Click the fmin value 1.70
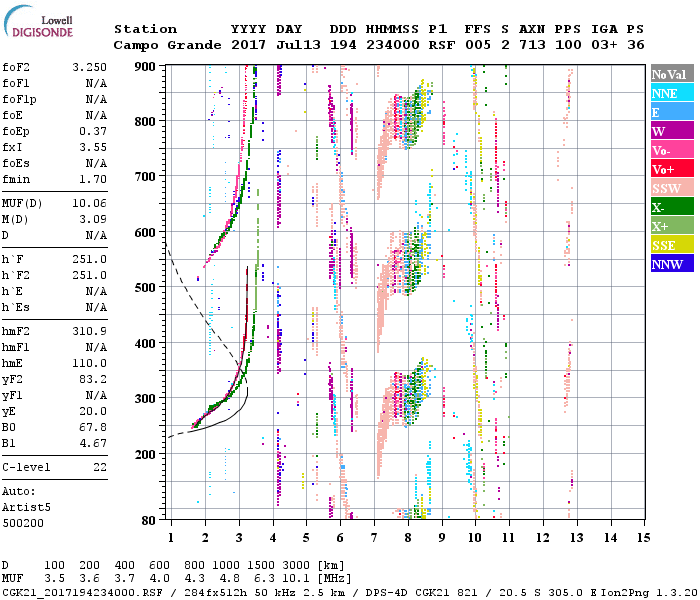The height and width of the screenshot is (600, 700). click(93, 179)
